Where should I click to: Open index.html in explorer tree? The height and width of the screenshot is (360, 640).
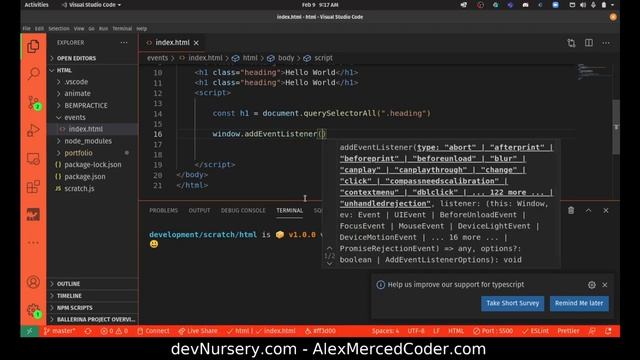pyautogui.click(x=92, y=129)
